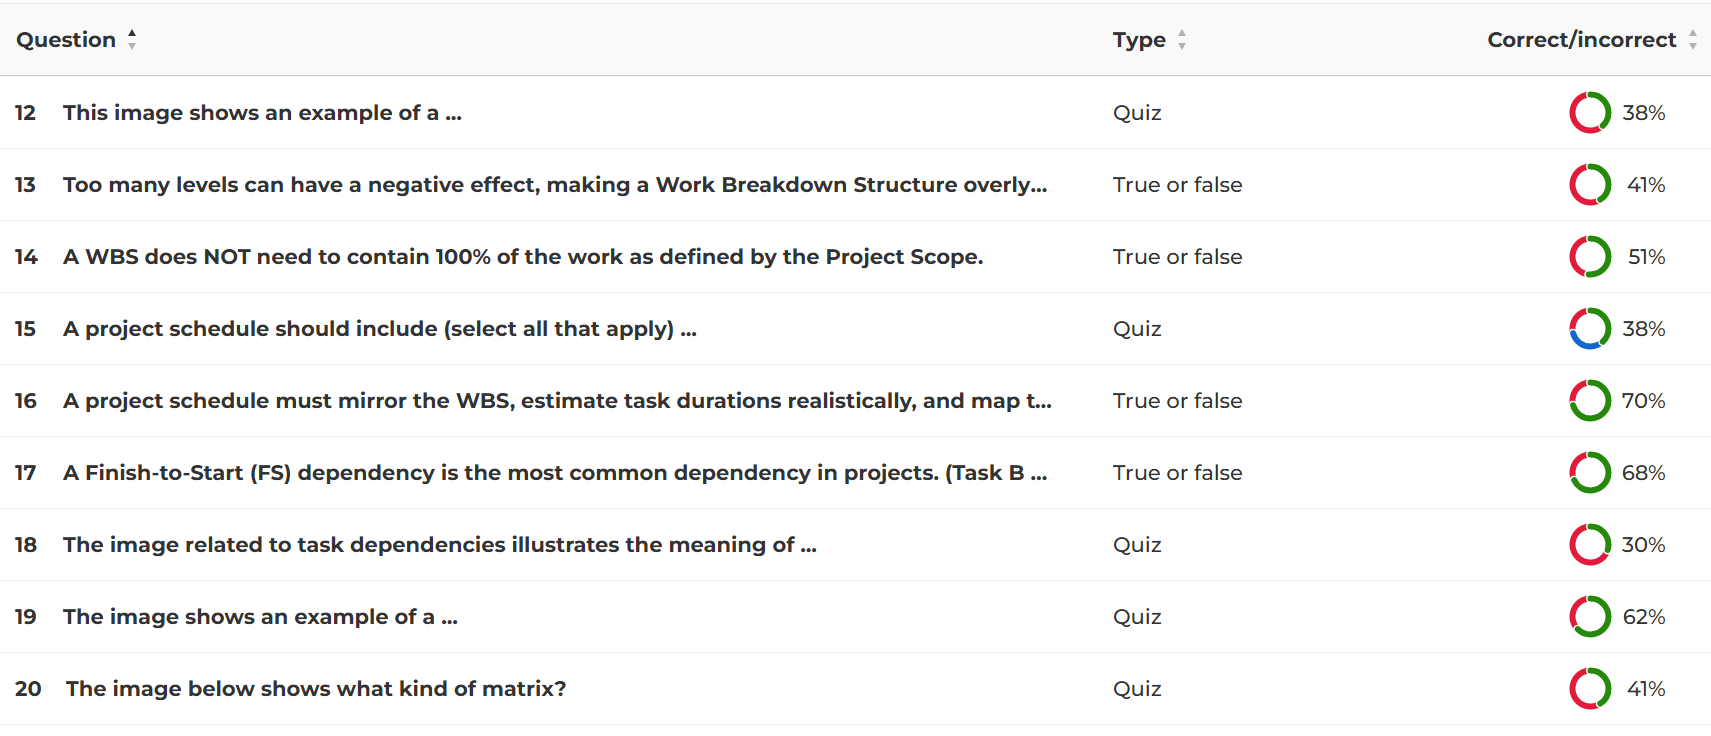Sort by Correct/incorrect column arrows

coord(1693,40)
